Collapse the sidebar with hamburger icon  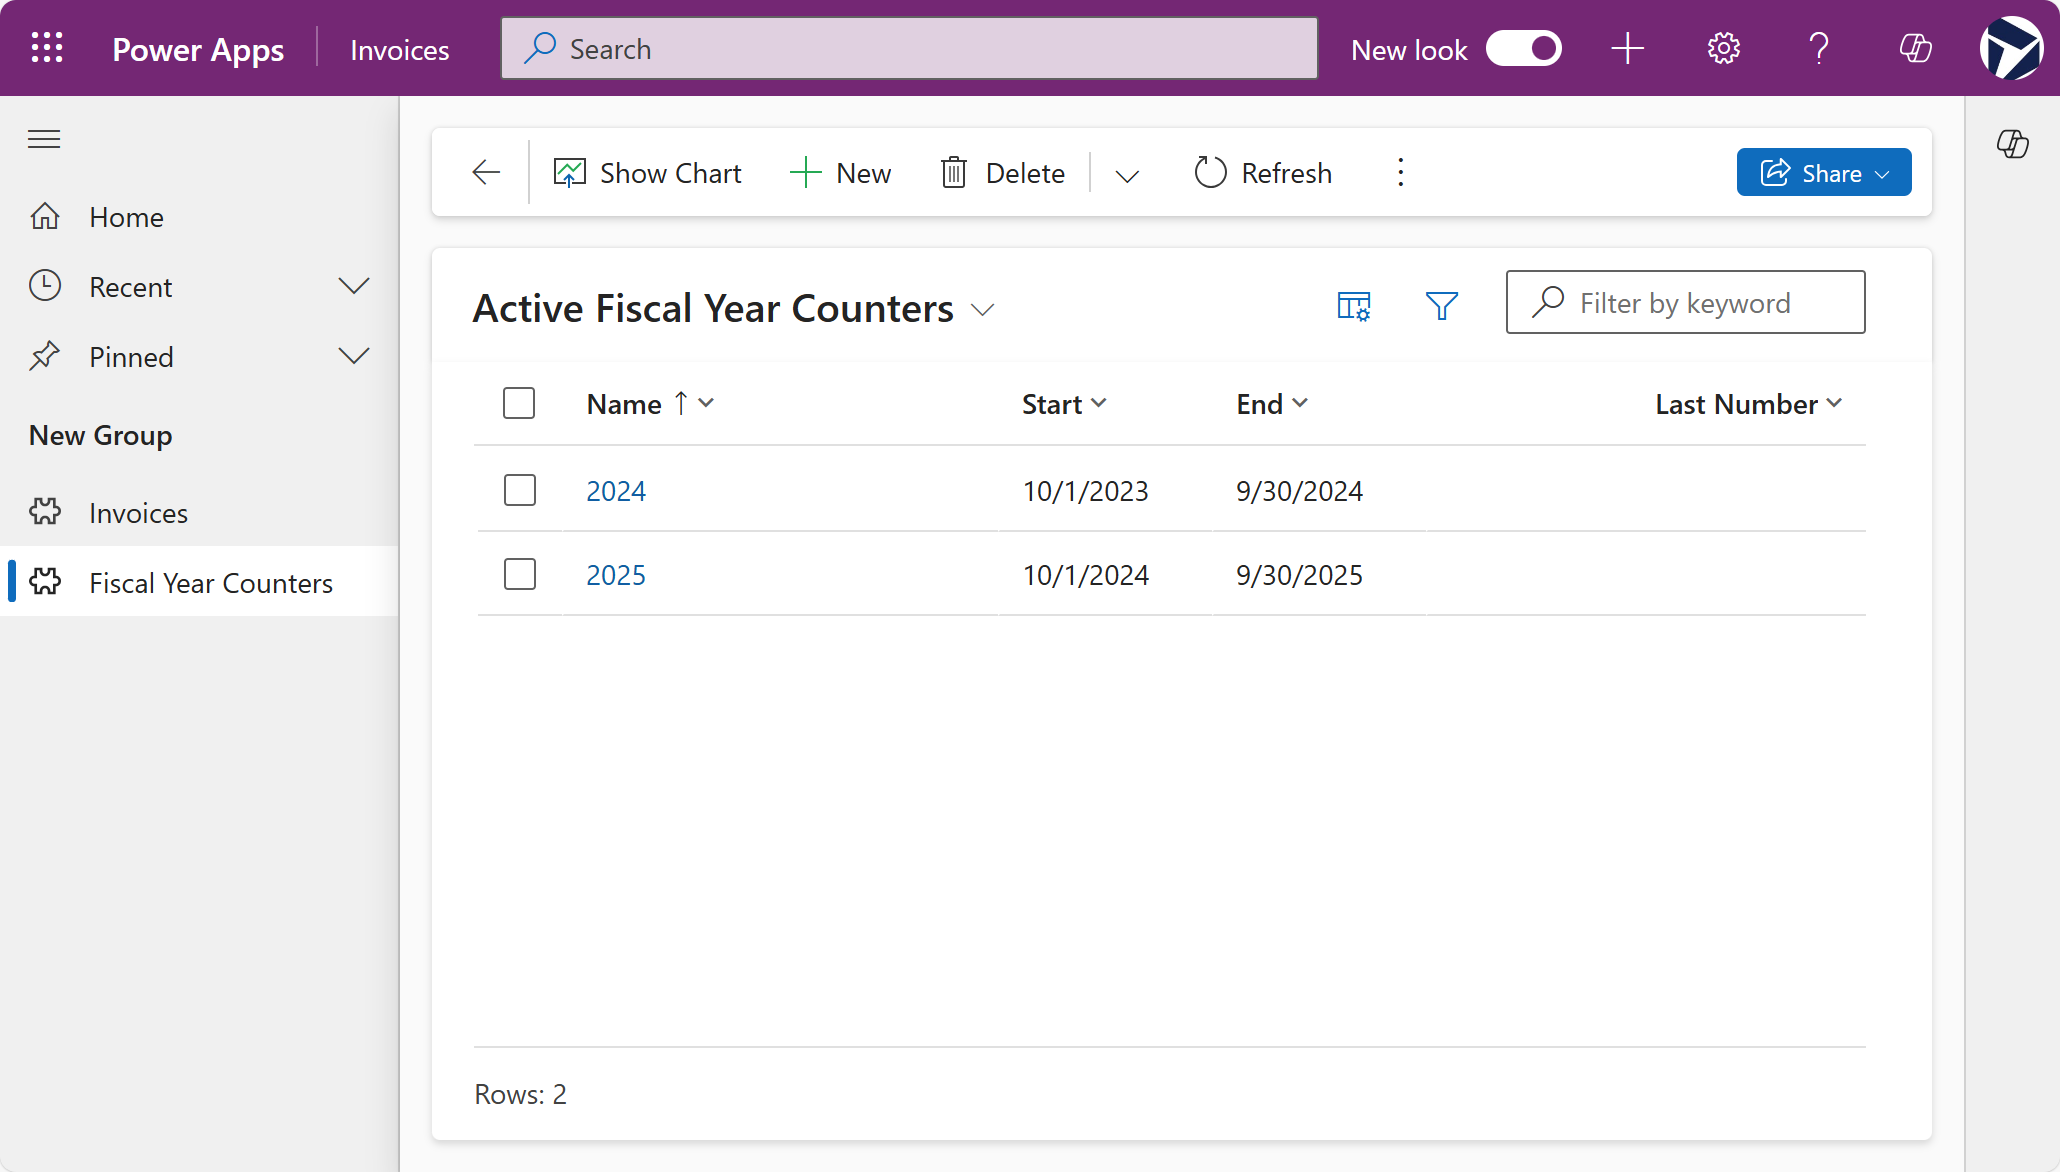coord(44,139)
